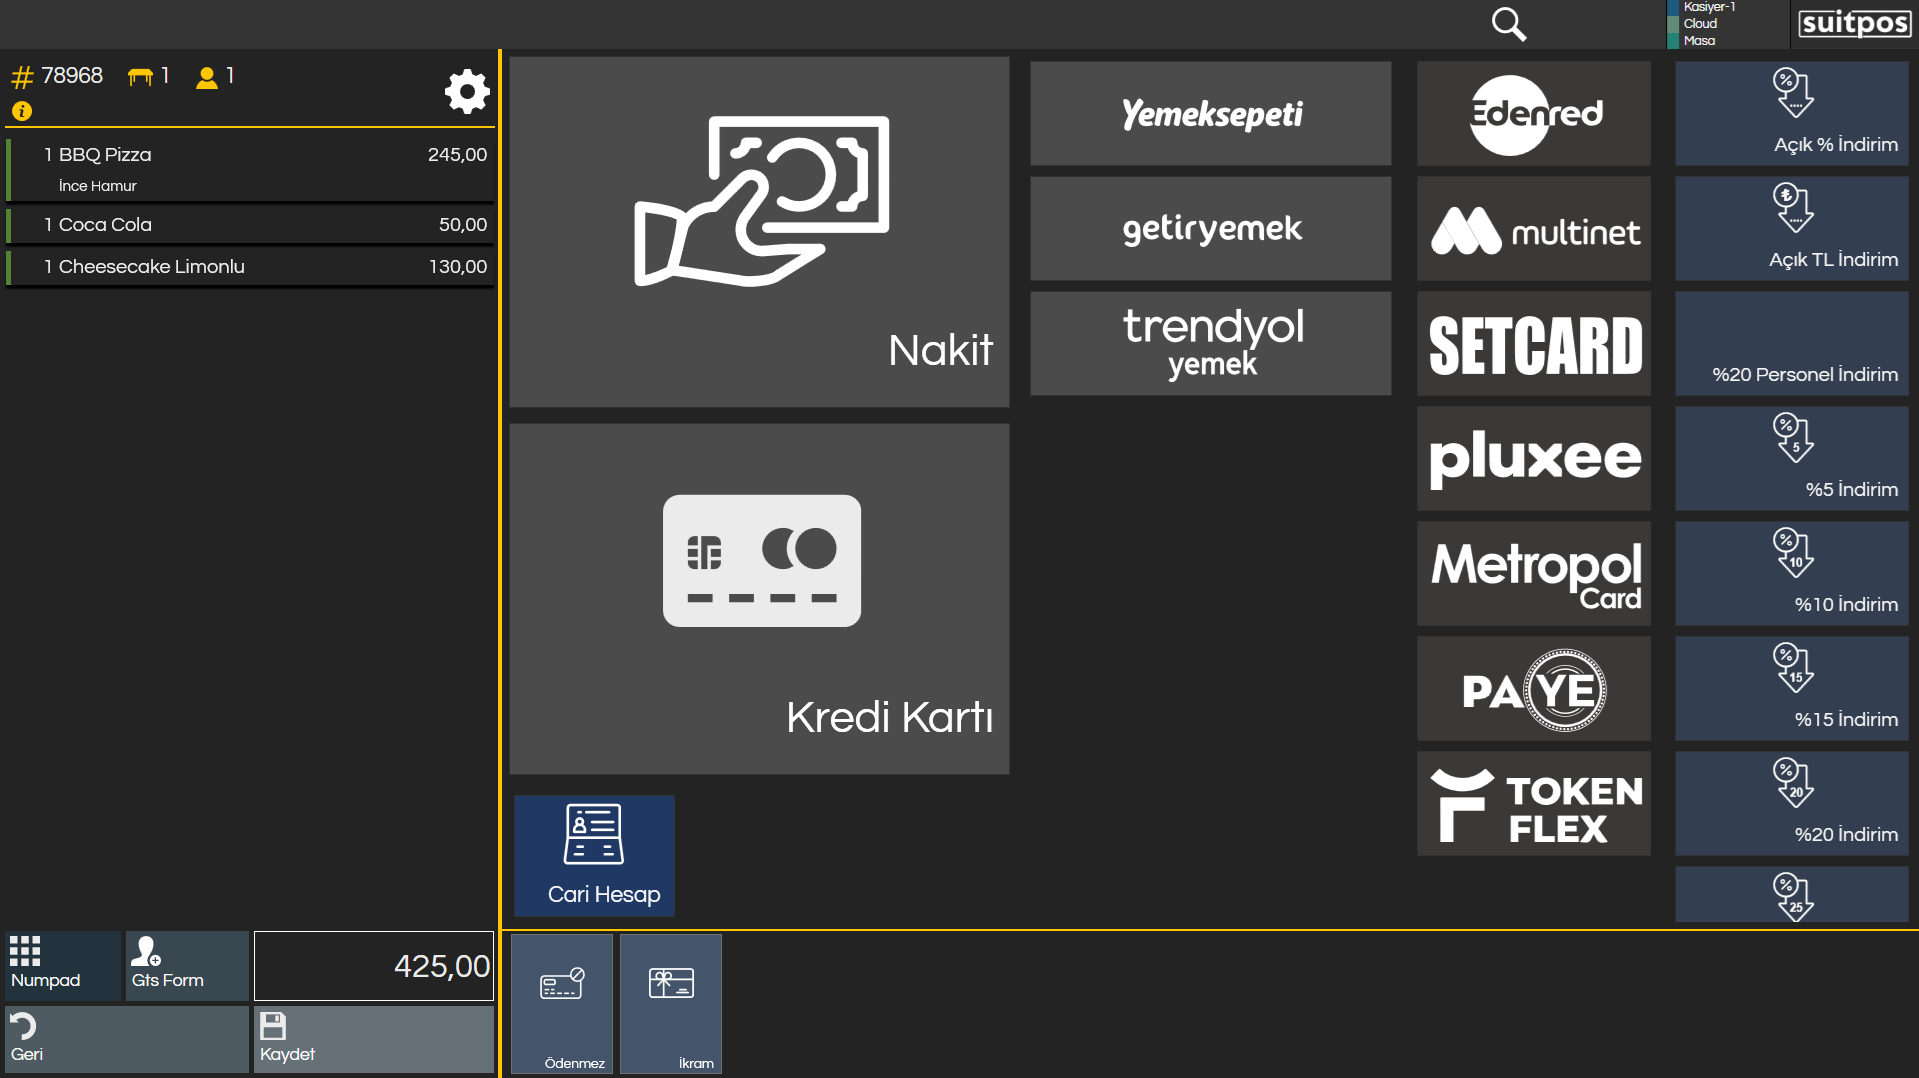
Task: Select trendyol yemek payment
Action: 1211,344
